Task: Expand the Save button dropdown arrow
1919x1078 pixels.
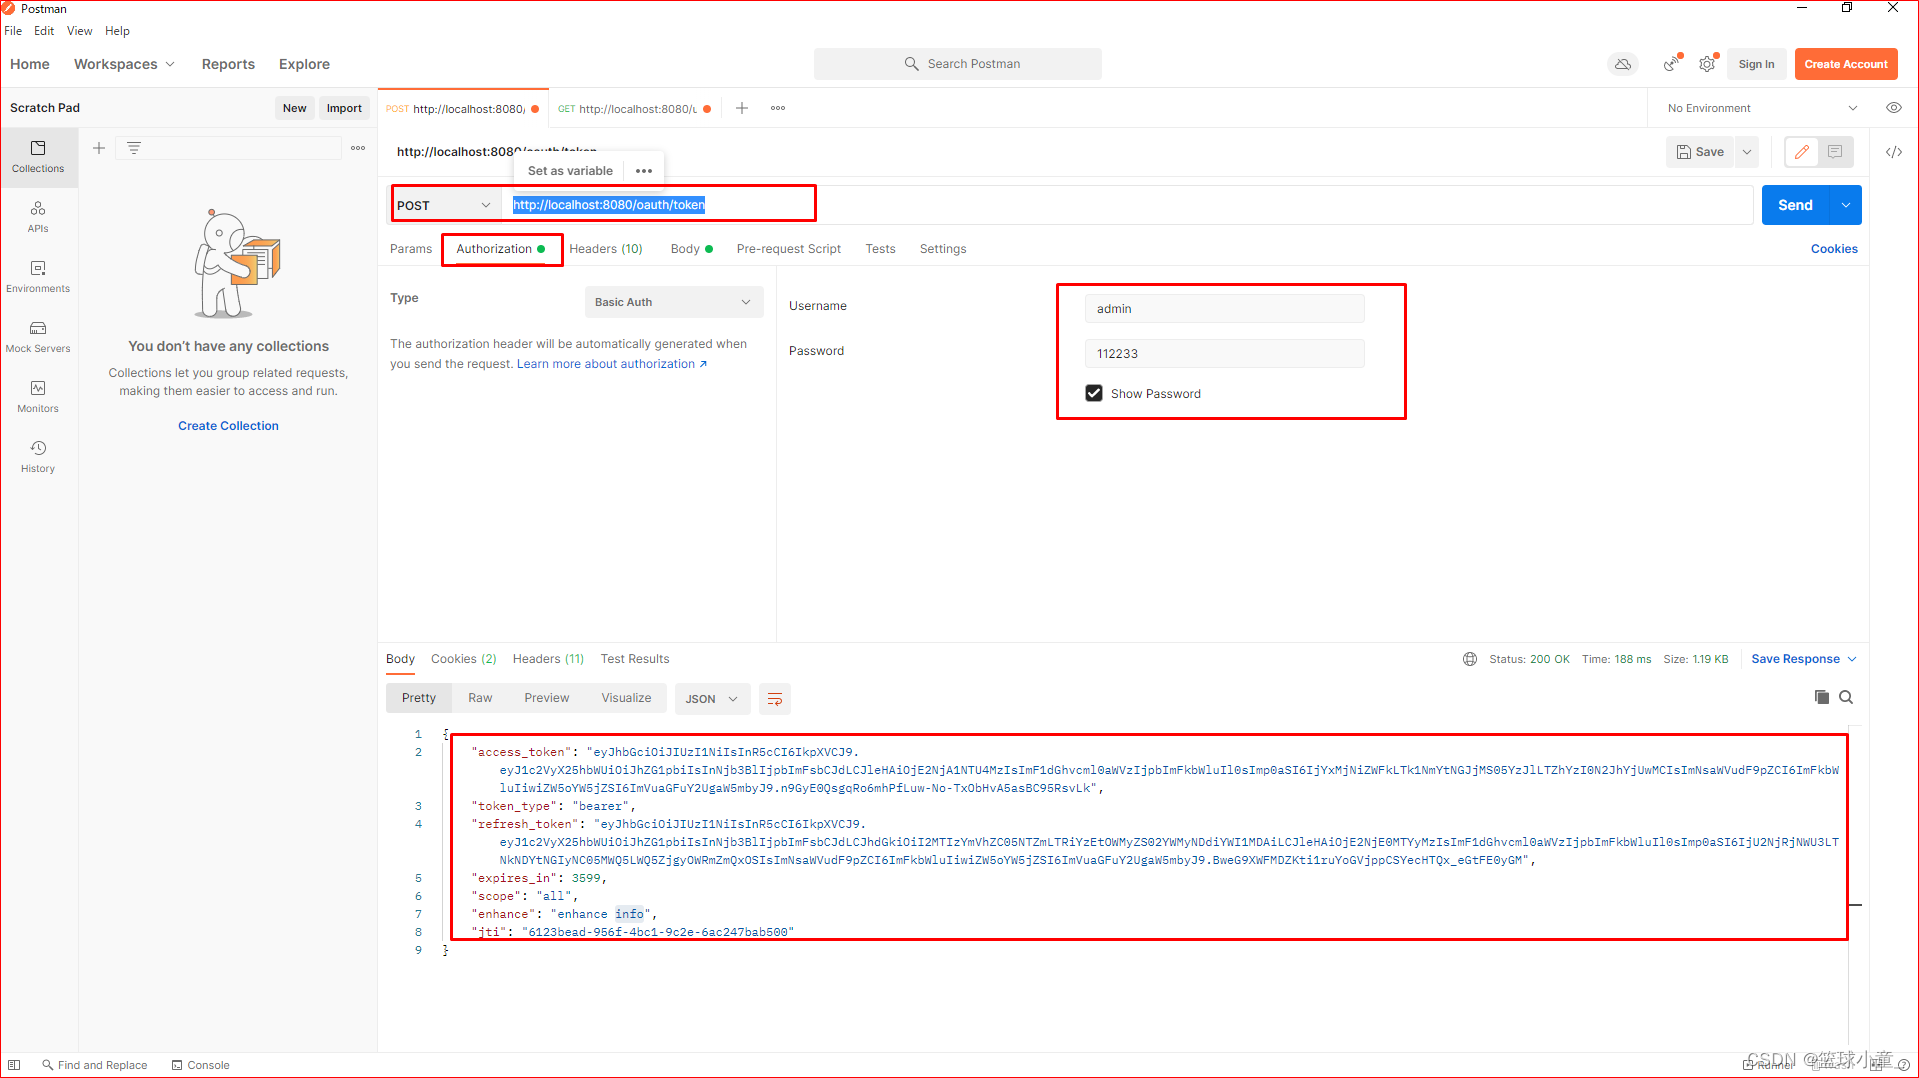Action: pos(1747,152)
